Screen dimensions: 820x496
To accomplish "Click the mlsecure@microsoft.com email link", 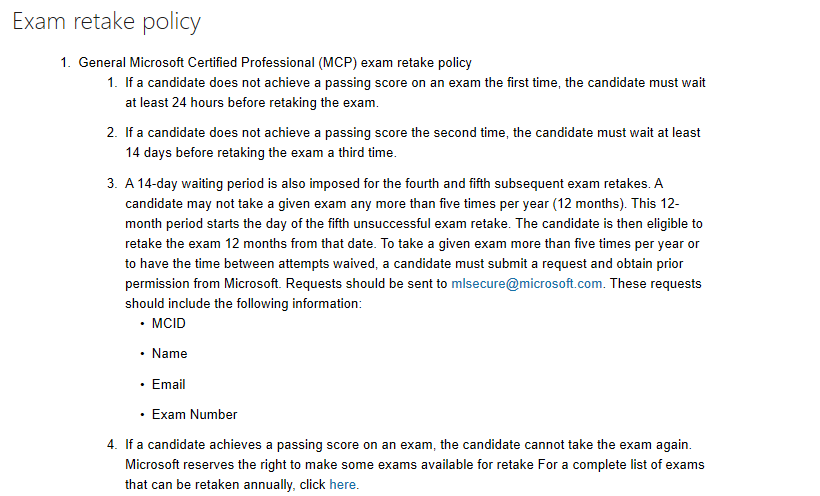I will [x=527, y=284].
